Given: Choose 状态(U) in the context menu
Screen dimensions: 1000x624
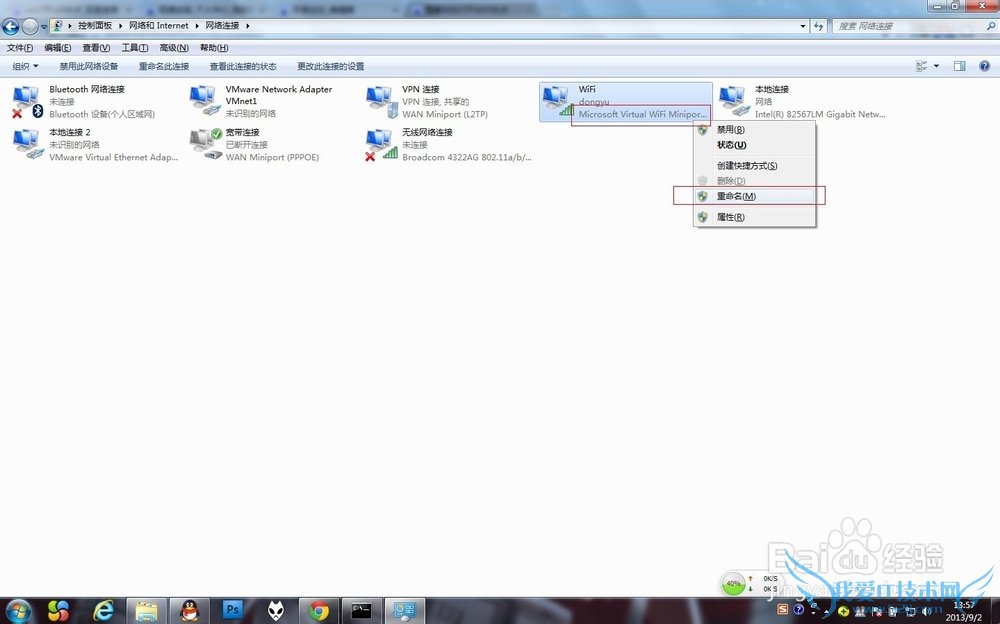Looking at the screenshot, I should coord(754,145).
